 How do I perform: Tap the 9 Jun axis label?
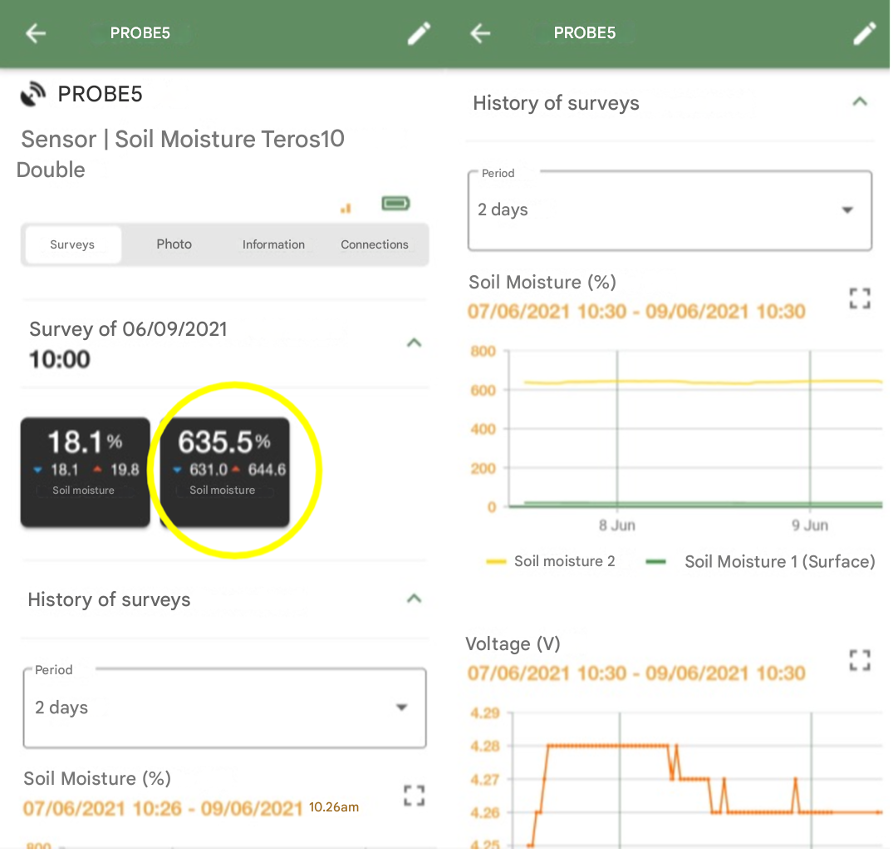(810, 526)
